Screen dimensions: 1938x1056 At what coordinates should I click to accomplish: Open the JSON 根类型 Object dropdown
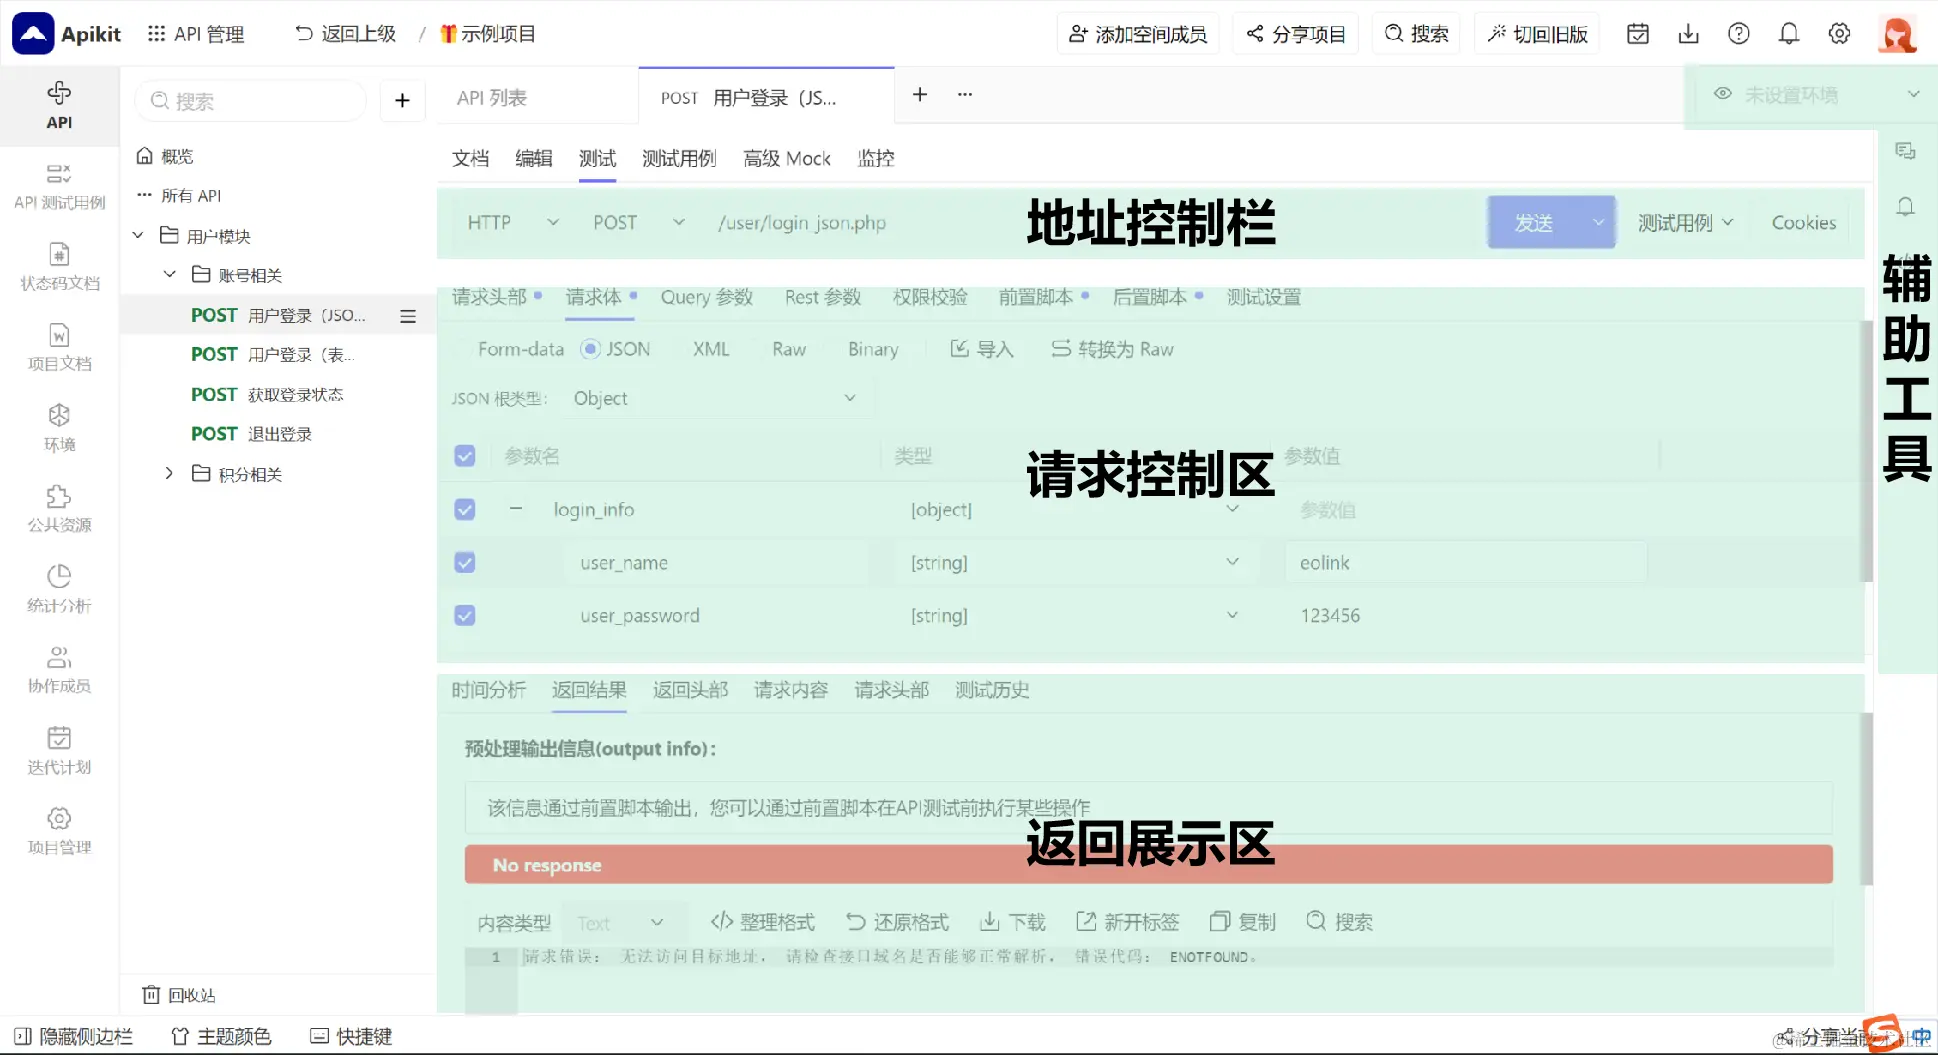[x=713, y=398]
